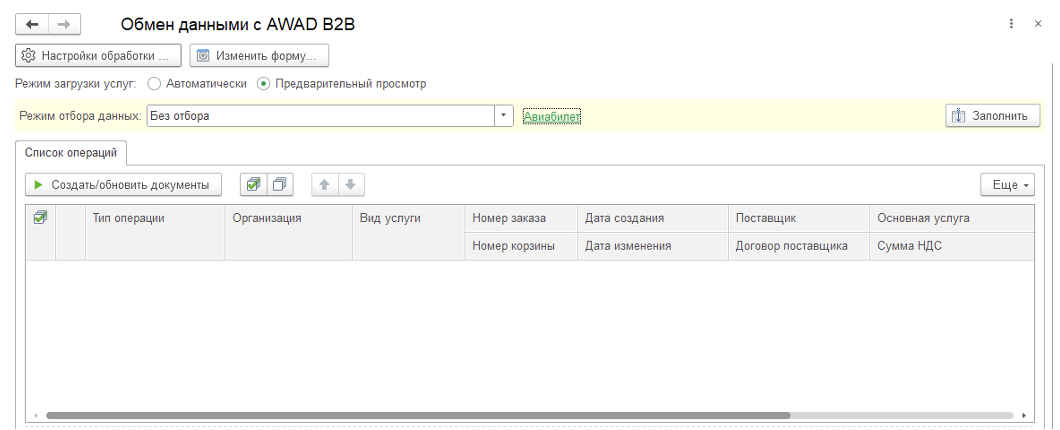Click the uncheck all rows icon
The width and height of the screenshot is (1060, 430).
279,184
